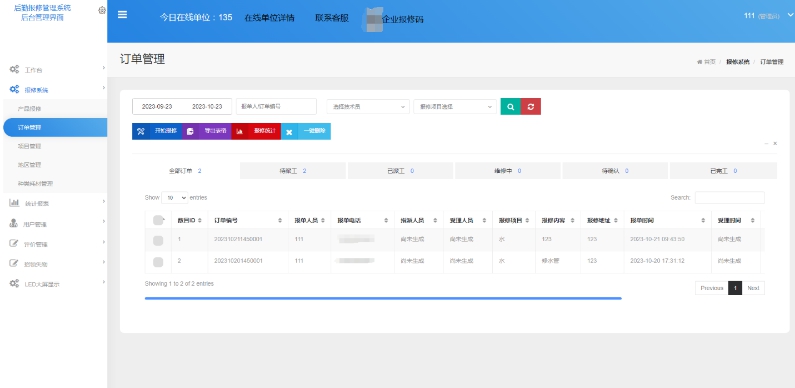
Task: Click the 报修系统 breadcrumb link
Action: coord(738,62)
